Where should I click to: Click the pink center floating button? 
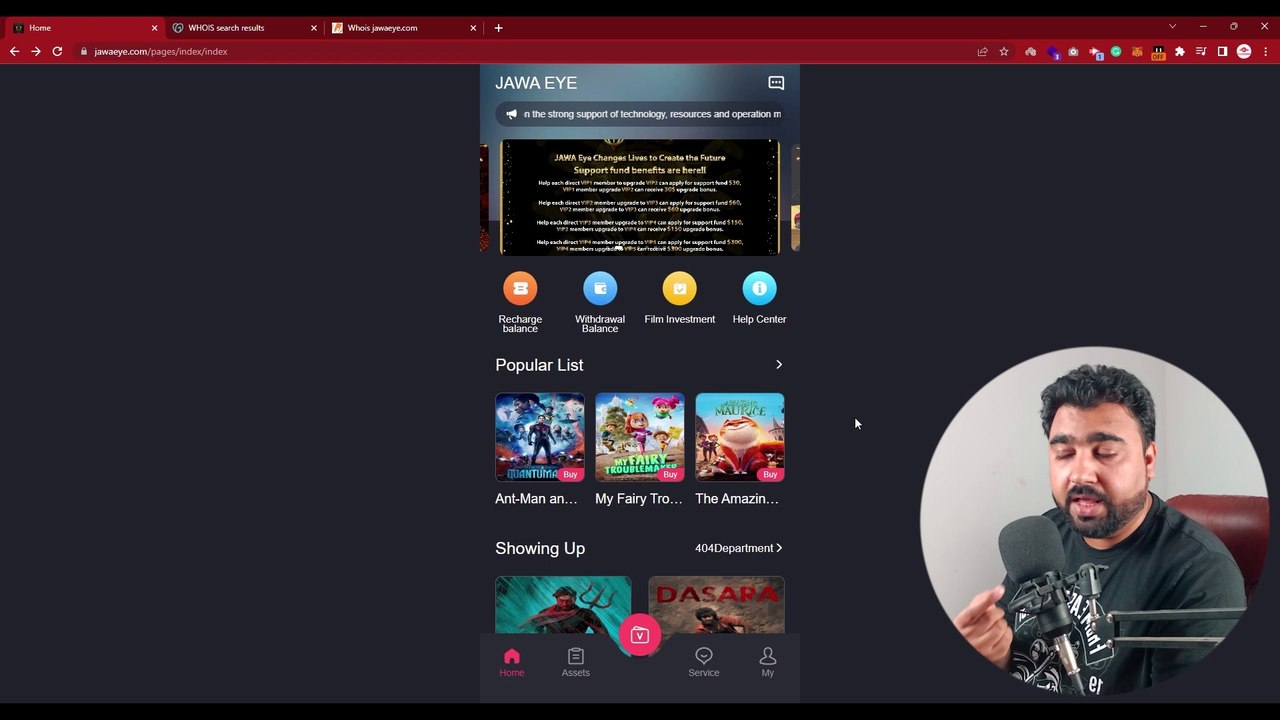[x=640, y=635]
